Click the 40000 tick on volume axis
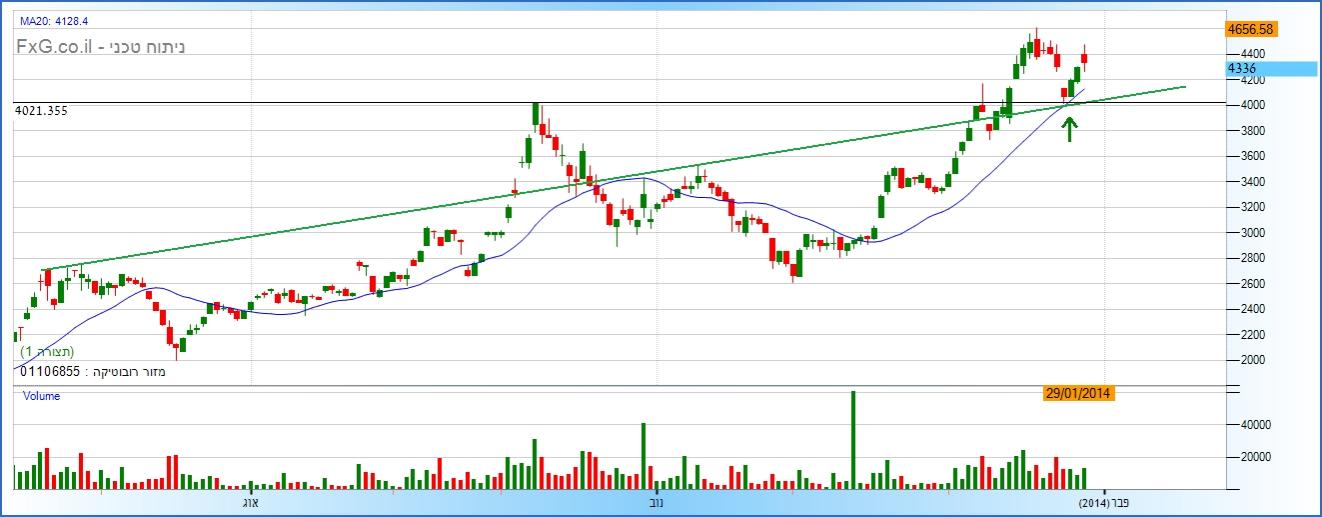Image resolution: width=1322 pixels, height=517 pixels. pyautogui.click(x=1246, y=425)
